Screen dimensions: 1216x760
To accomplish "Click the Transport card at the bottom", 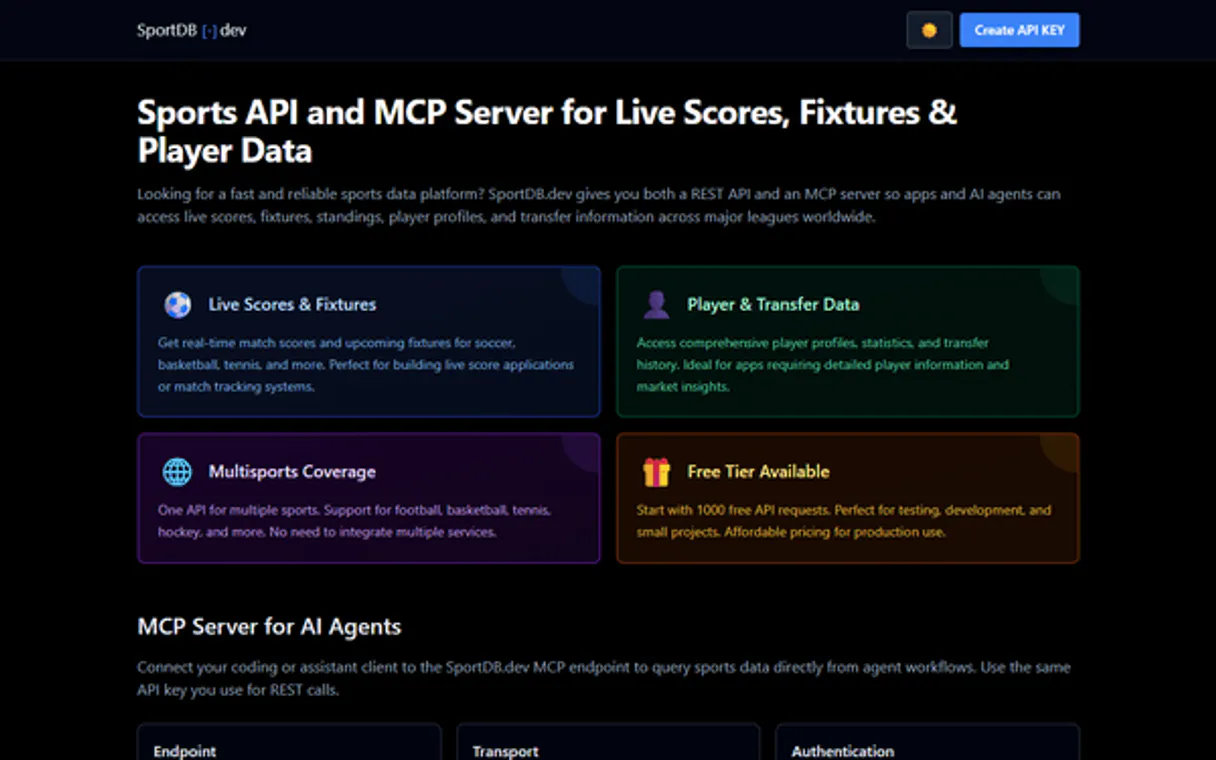I will coord(608,745).
